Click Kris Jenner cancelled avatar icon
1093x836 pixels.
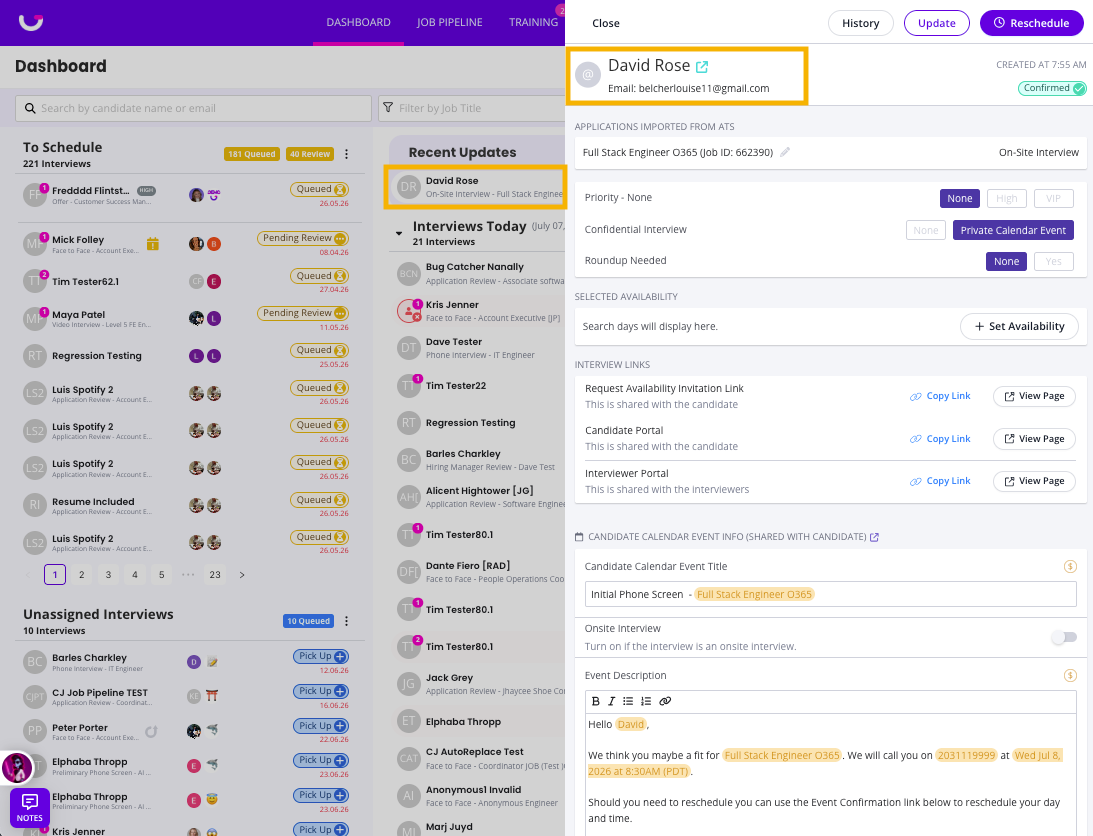point(409,311)
